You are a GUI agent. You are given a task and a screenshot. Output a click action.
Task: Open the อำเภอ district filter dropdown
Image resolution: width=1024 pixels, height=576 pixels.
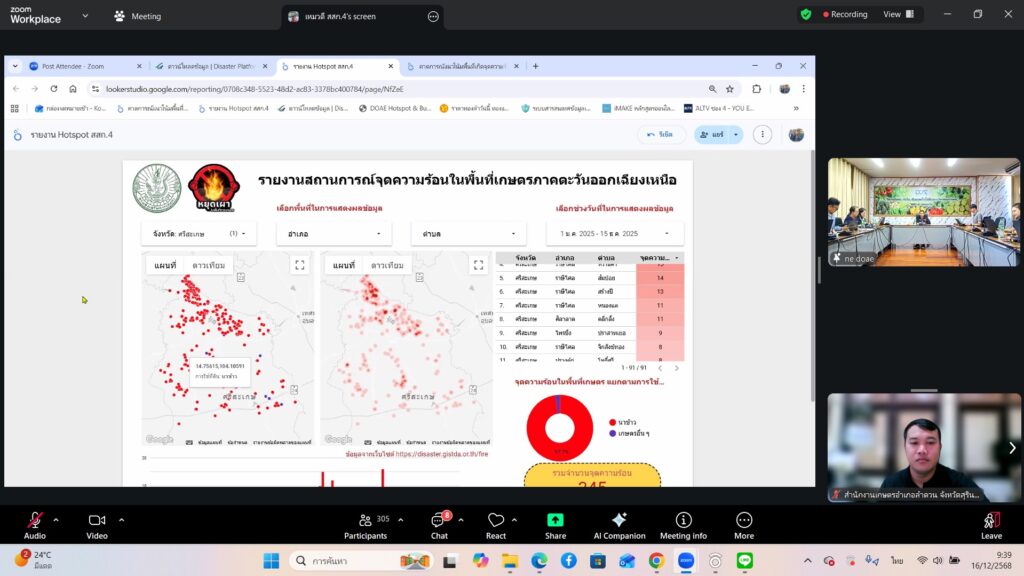pos(334,233)
